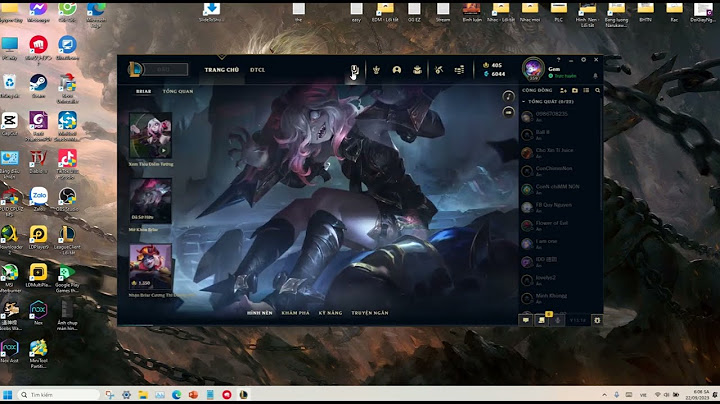Open the Clash trophy icon
Image resolution: width=720 pixels, height=404 pixels.
(x=376, y=70)
